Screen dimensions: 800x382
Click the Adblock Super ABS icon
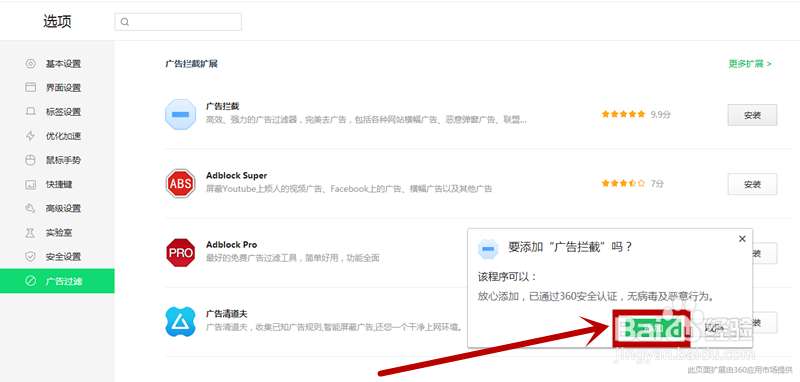tap(181, 184)
